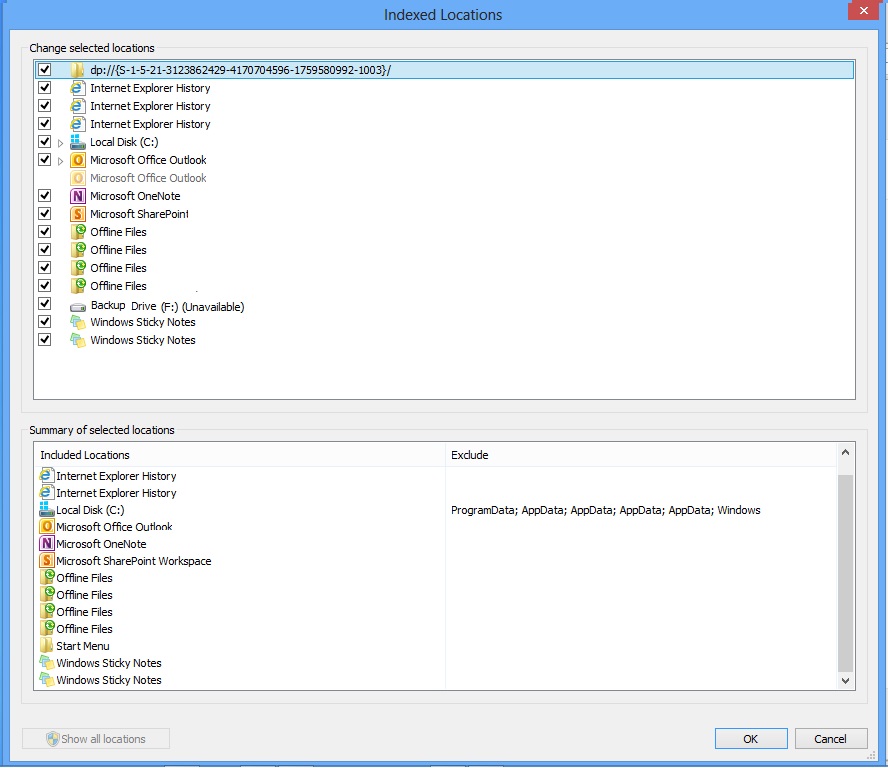Select the Microsoft OneNote tree label

tap(135, 196)
